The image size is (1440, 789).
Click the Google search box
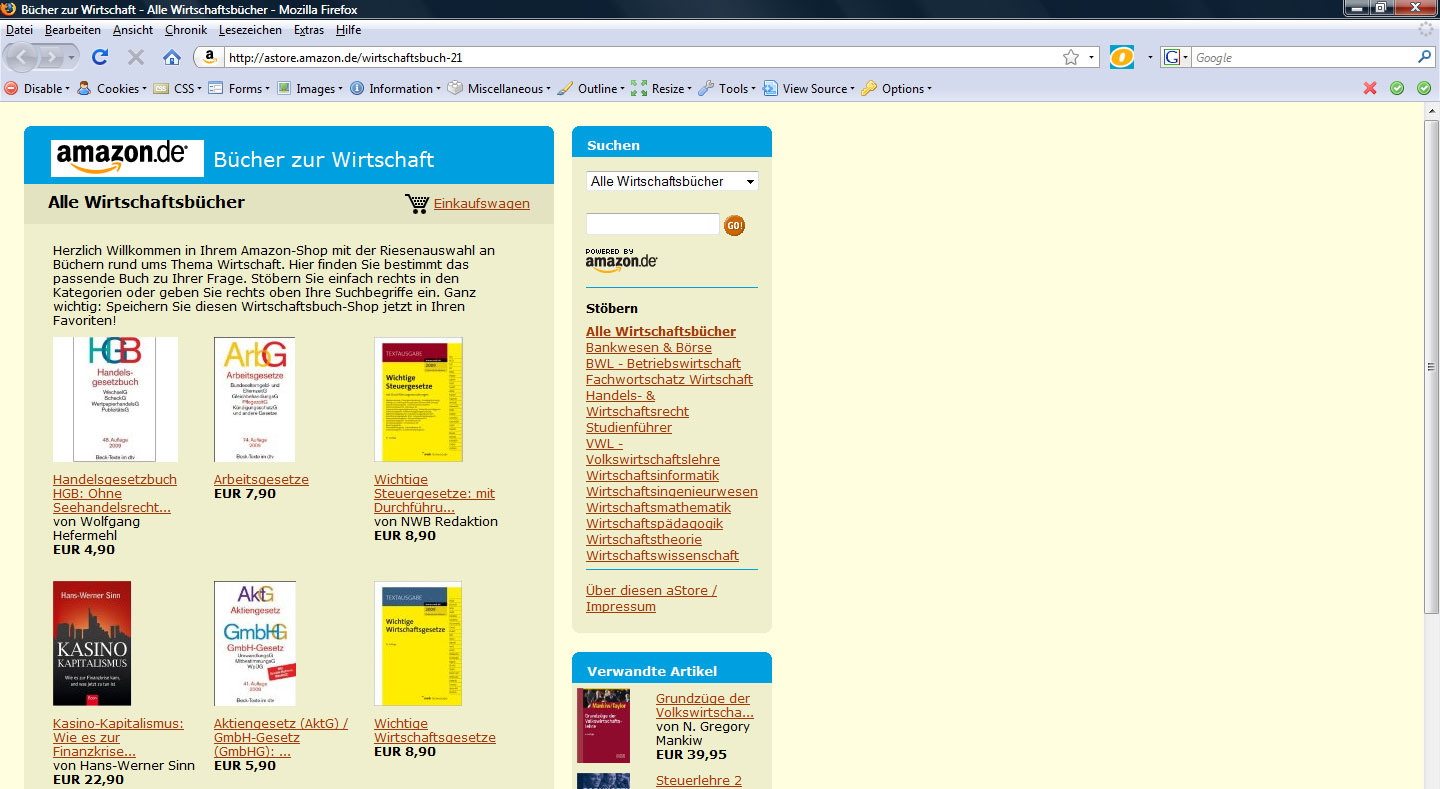pos(1302,58)
